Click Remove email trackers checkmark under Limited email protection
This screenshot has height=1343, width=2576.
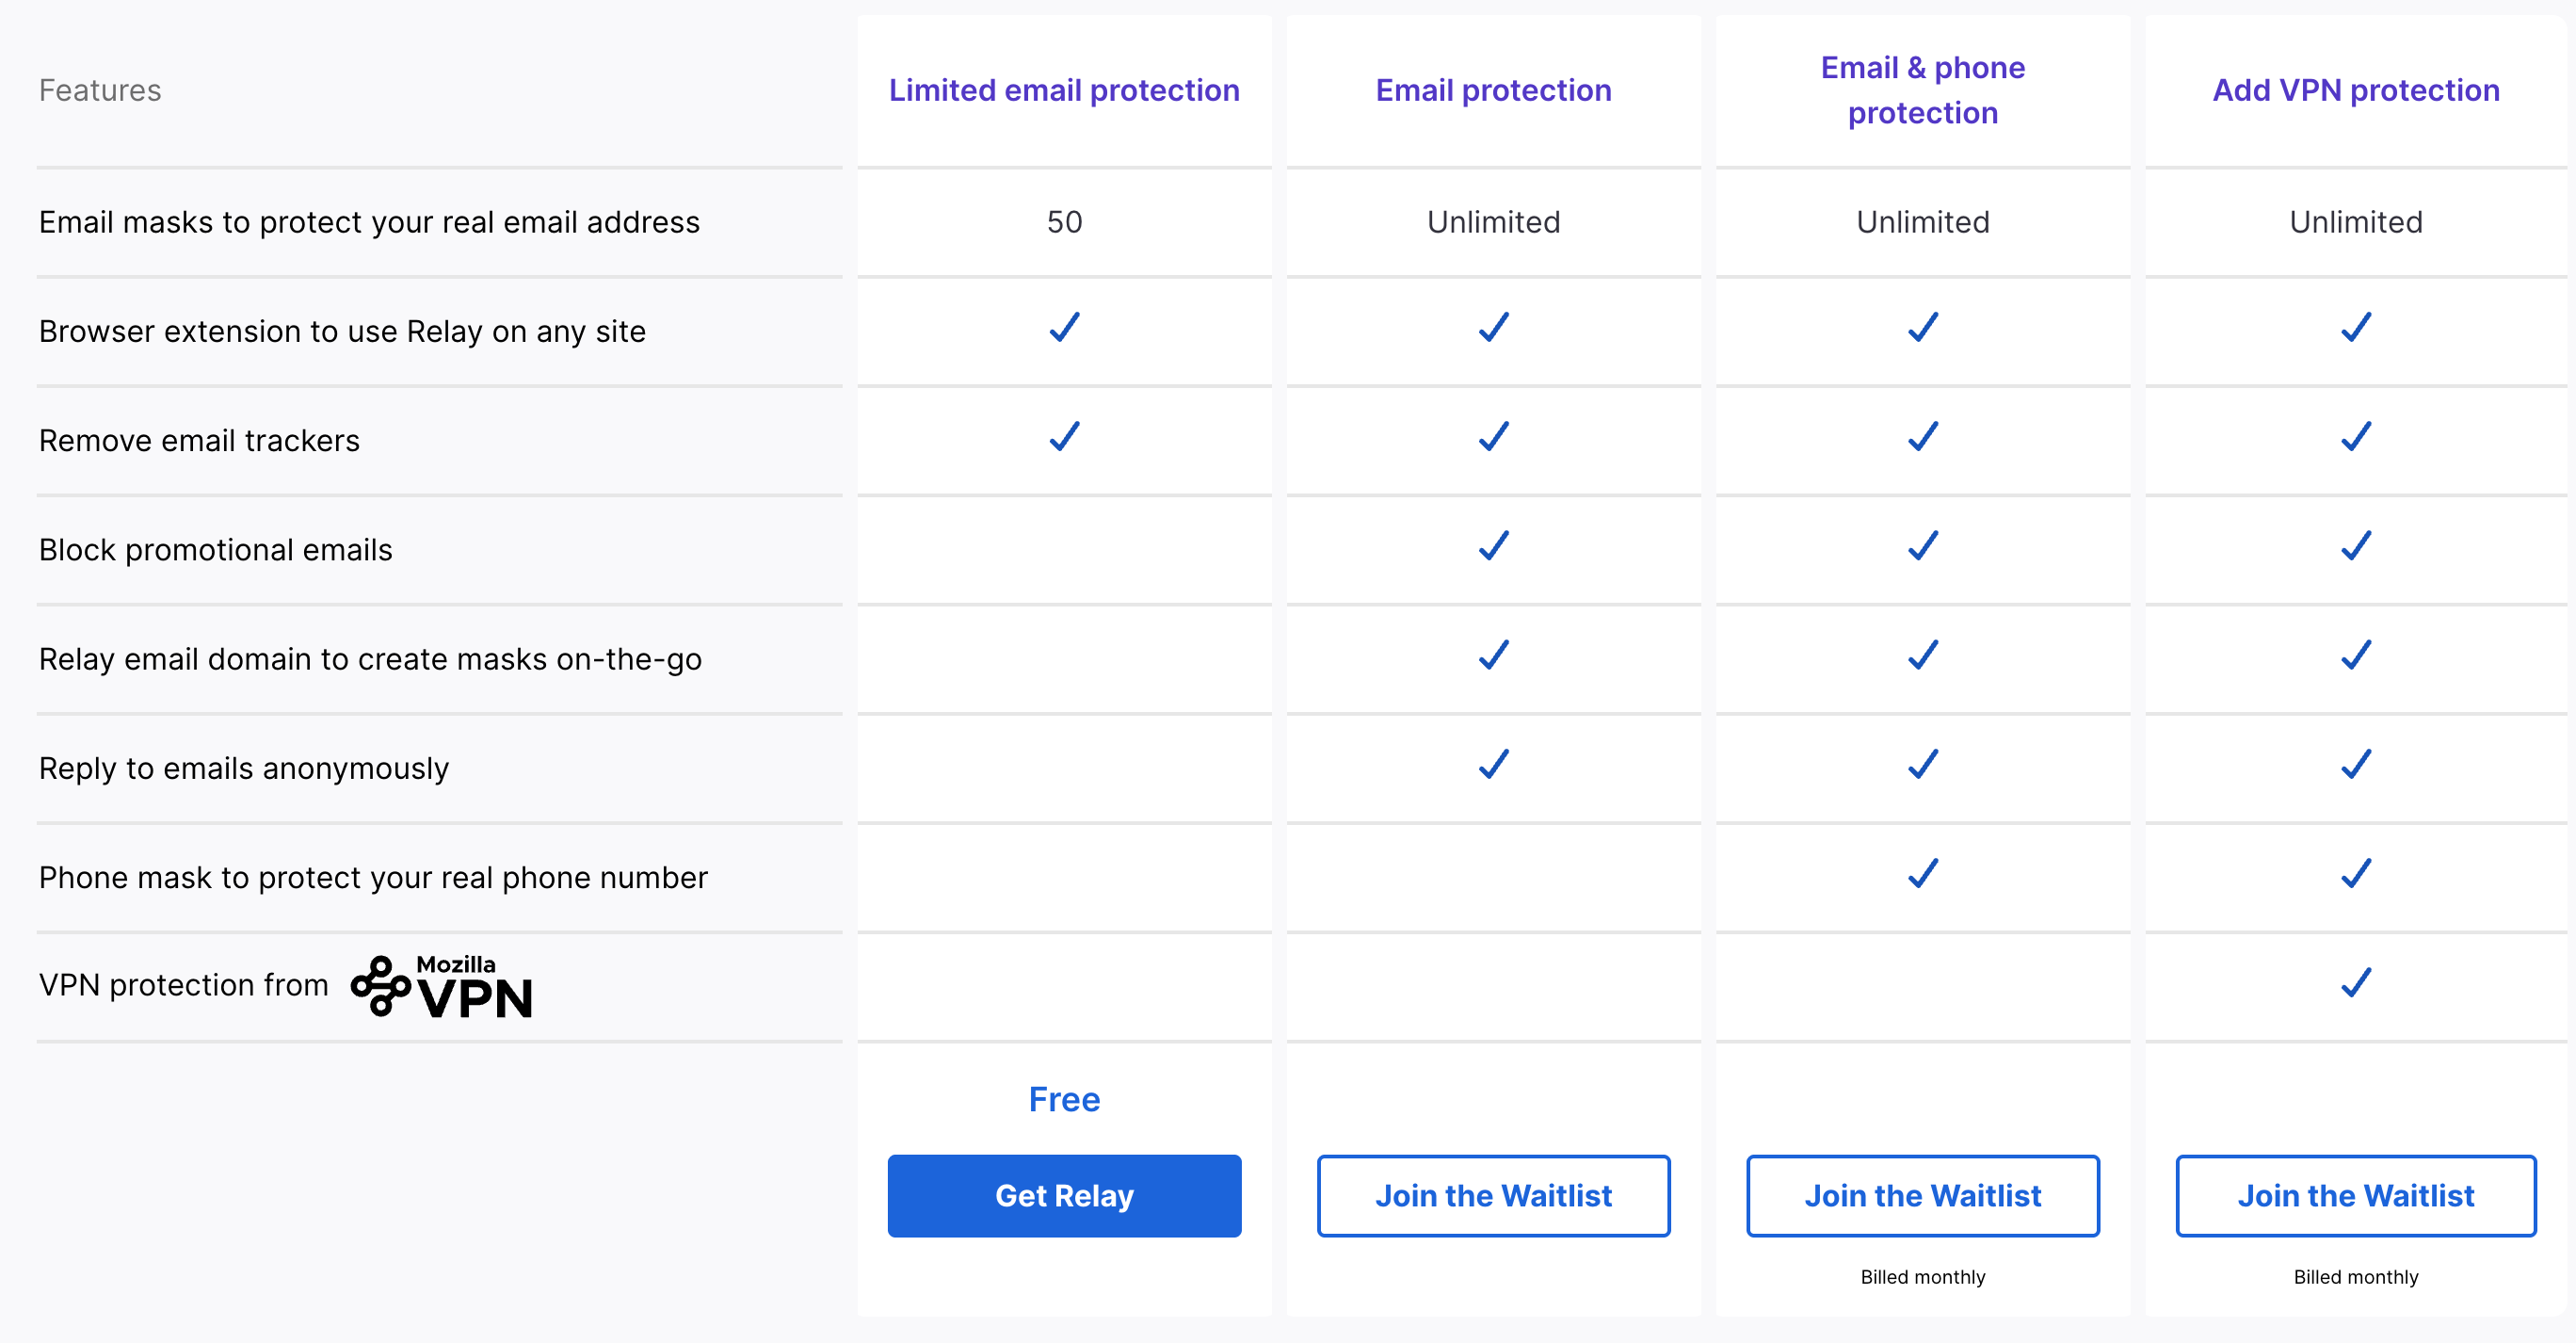(1064, 436)
